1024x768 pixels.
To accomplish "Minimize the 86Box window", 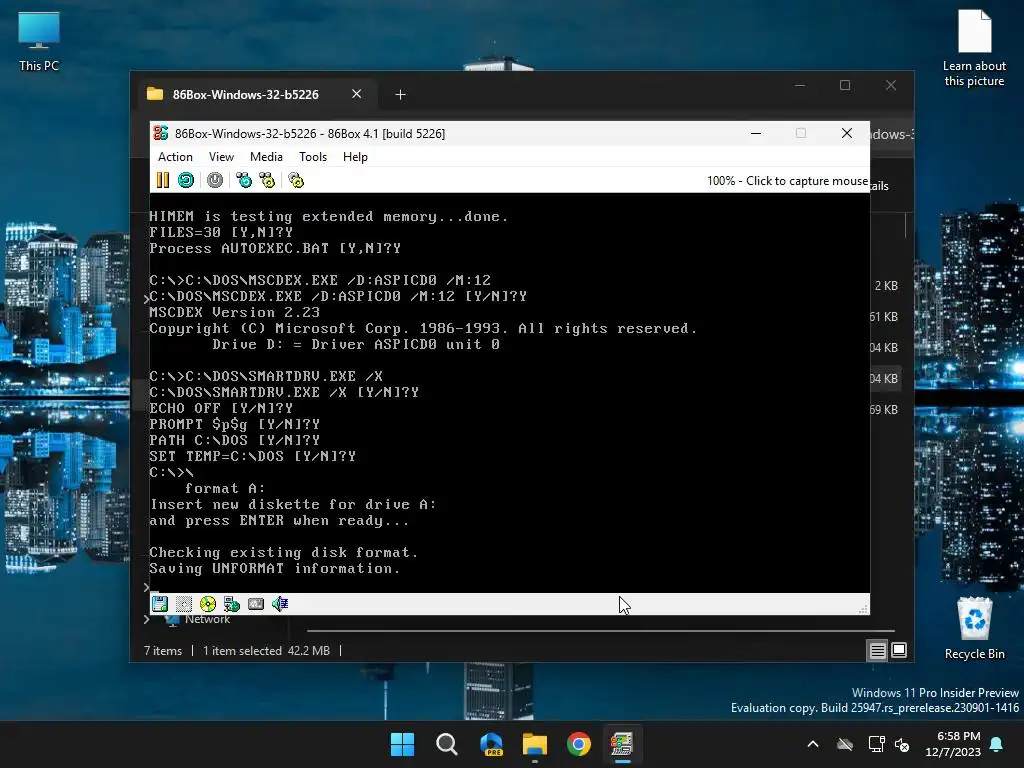I will [756, 133].
